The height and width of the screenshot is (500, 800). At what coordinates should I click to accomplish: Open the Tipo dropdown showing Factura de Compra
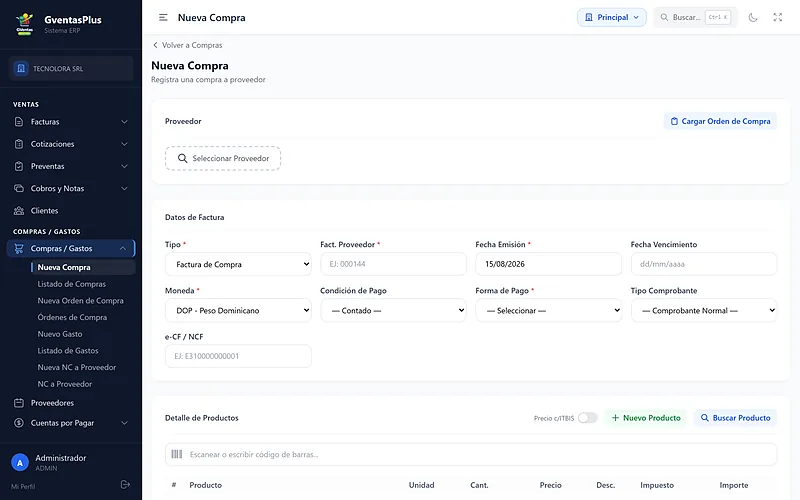tap(238, 264)
